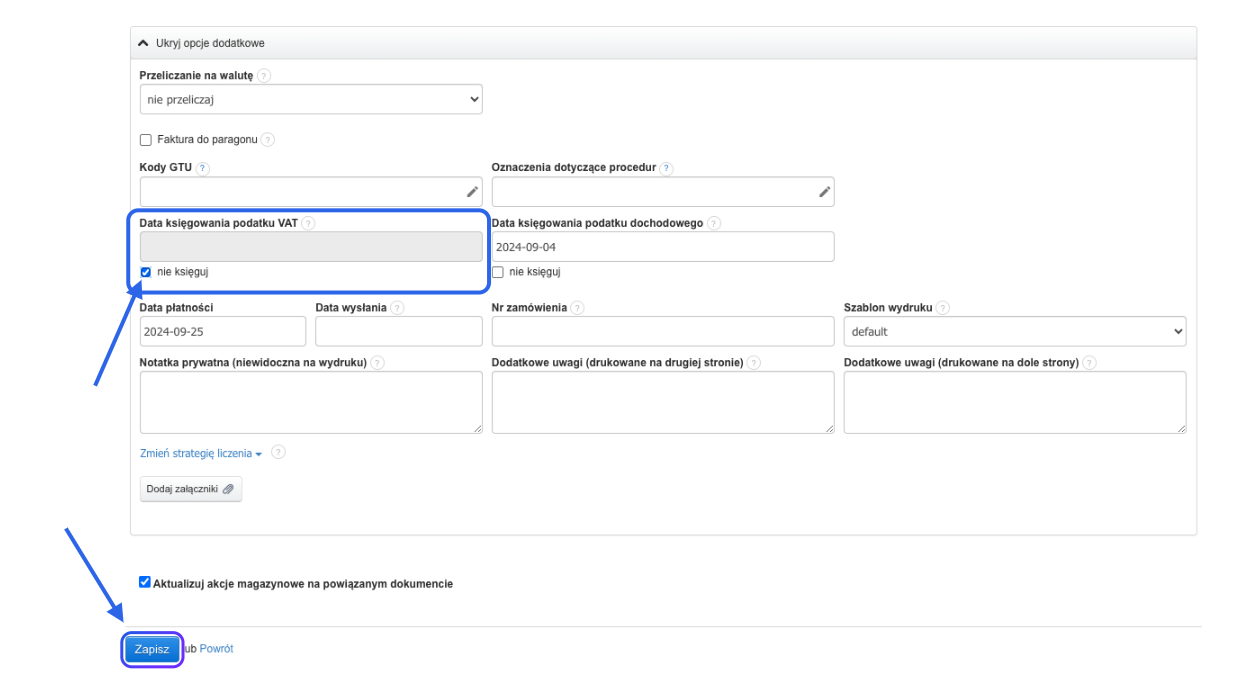The image size is (1242, 687).
Task: Click help icon beside Zmień strategię liczenia
Action: click(x=278, y=453)
